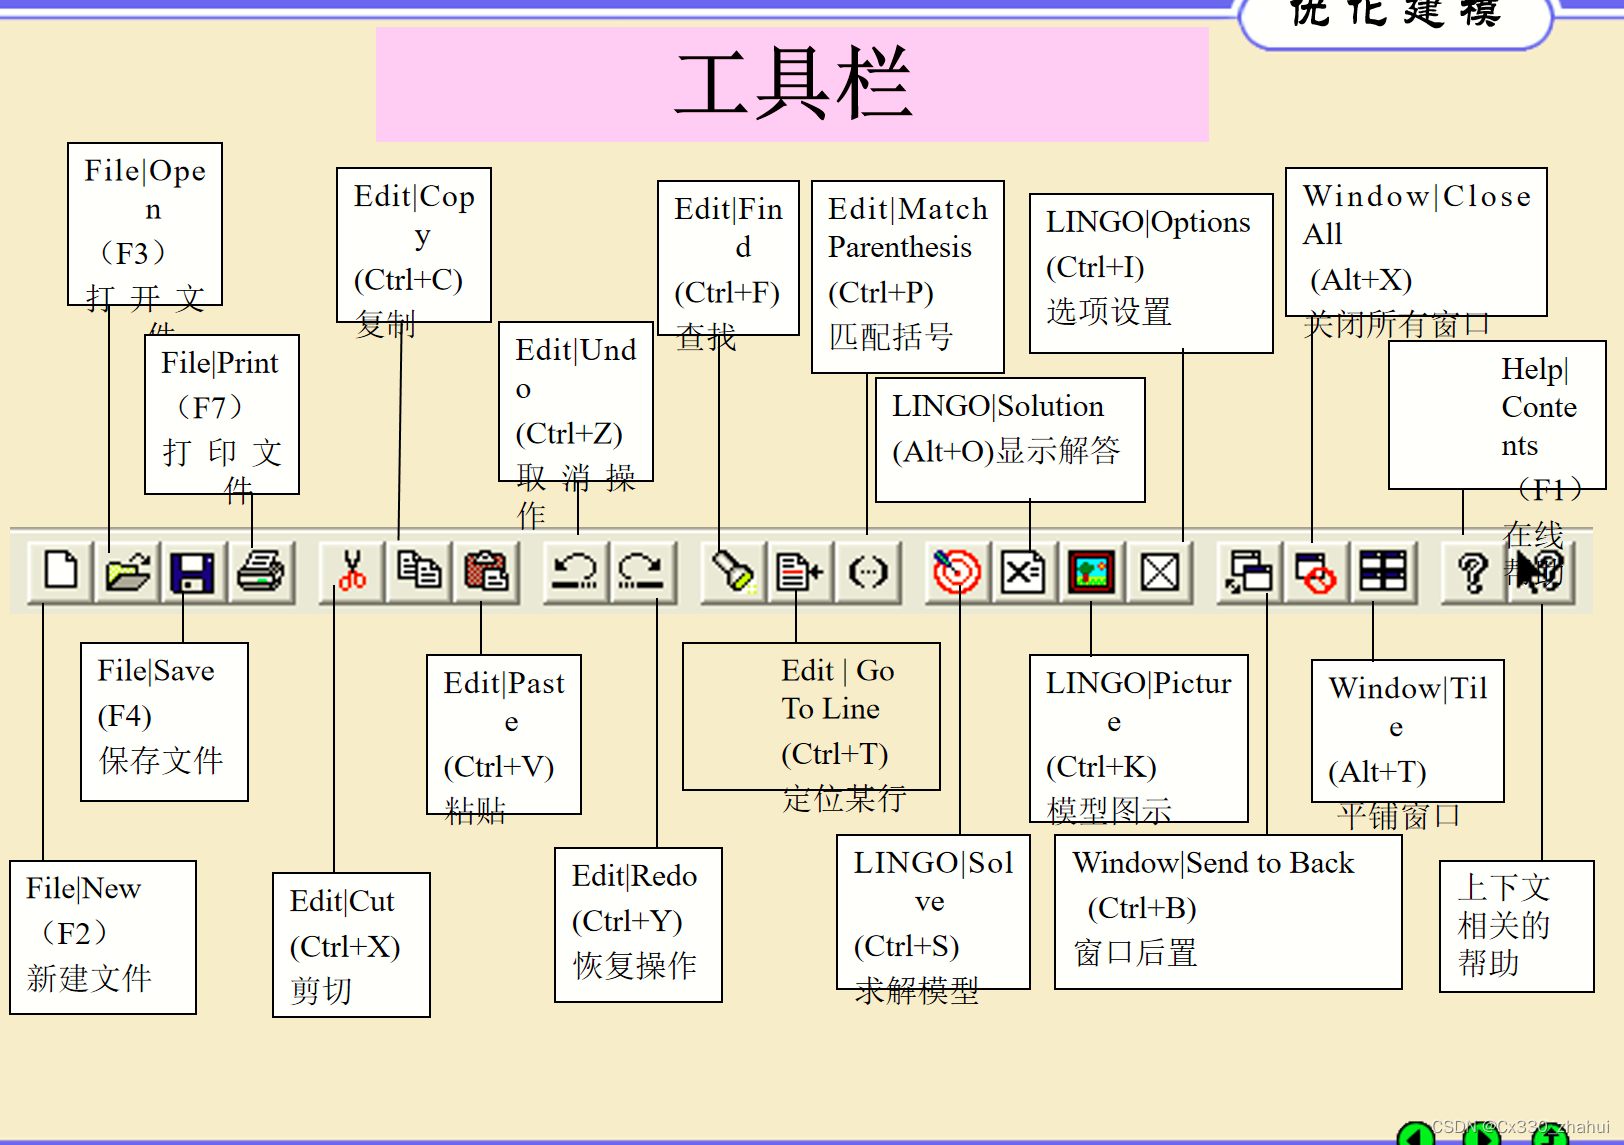Screen dimensions: 1624x1145
Task: Click the File|New (F2) label box
Action: point(103,937)
